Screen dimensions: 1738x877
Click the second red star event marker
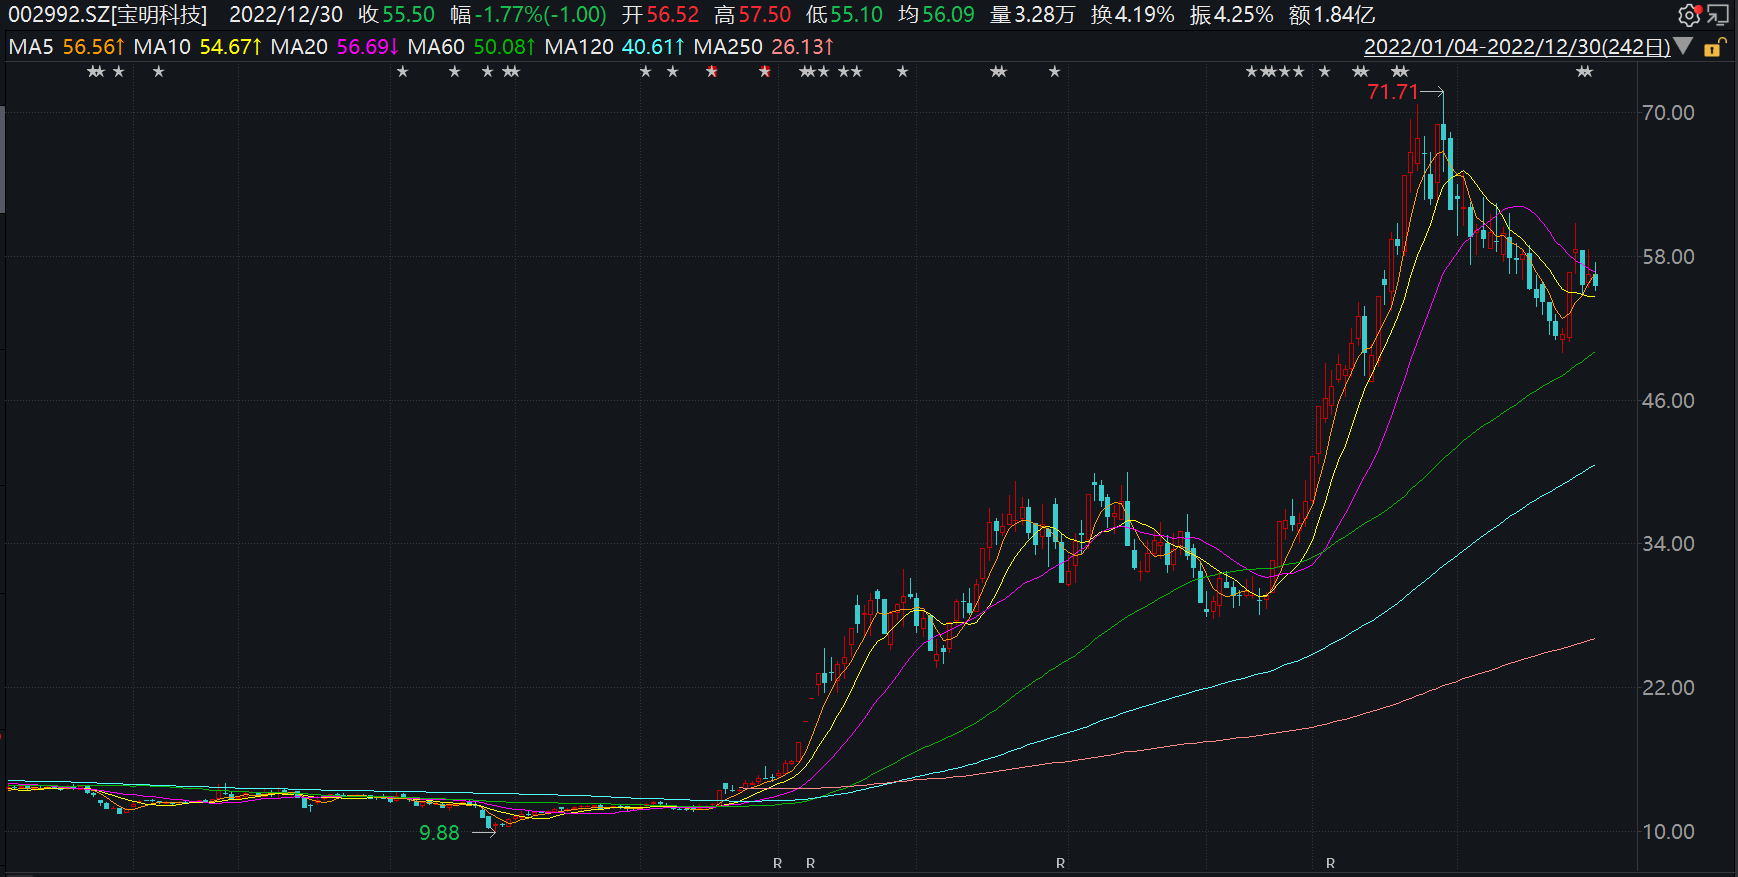pos(765,72)
